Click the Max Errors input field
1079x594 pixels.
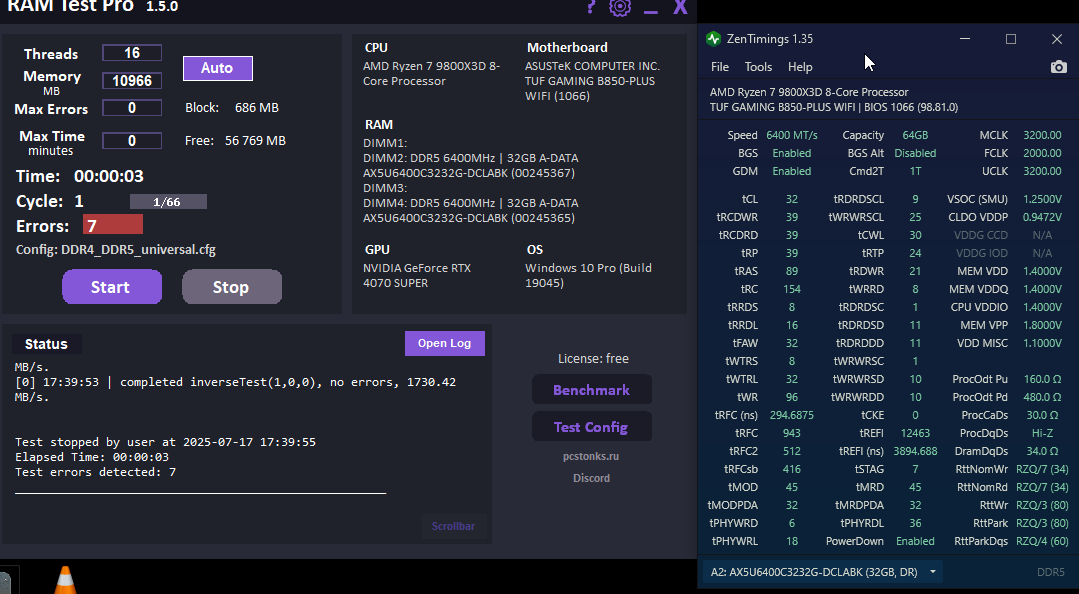[132, 107]
